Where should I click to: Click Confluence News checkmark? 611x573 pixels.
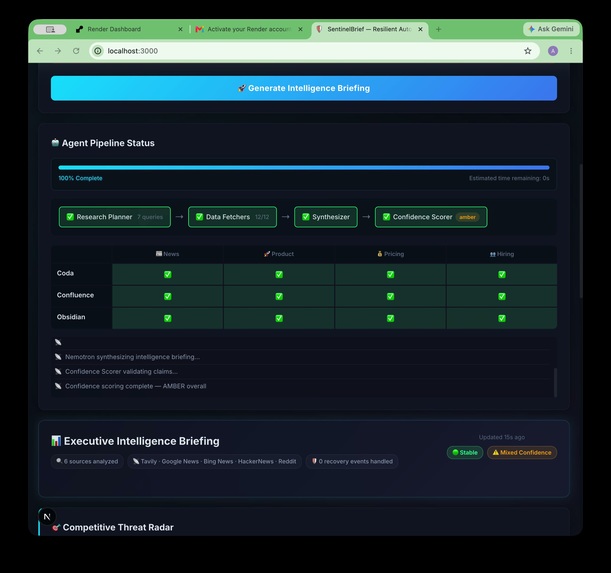coord(168,296)
